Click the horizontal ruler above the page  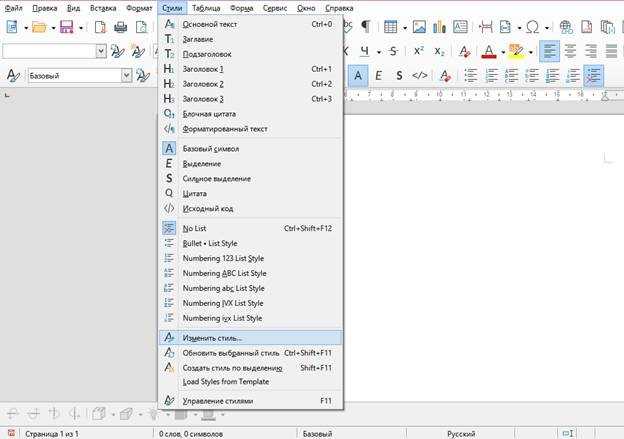483,96
